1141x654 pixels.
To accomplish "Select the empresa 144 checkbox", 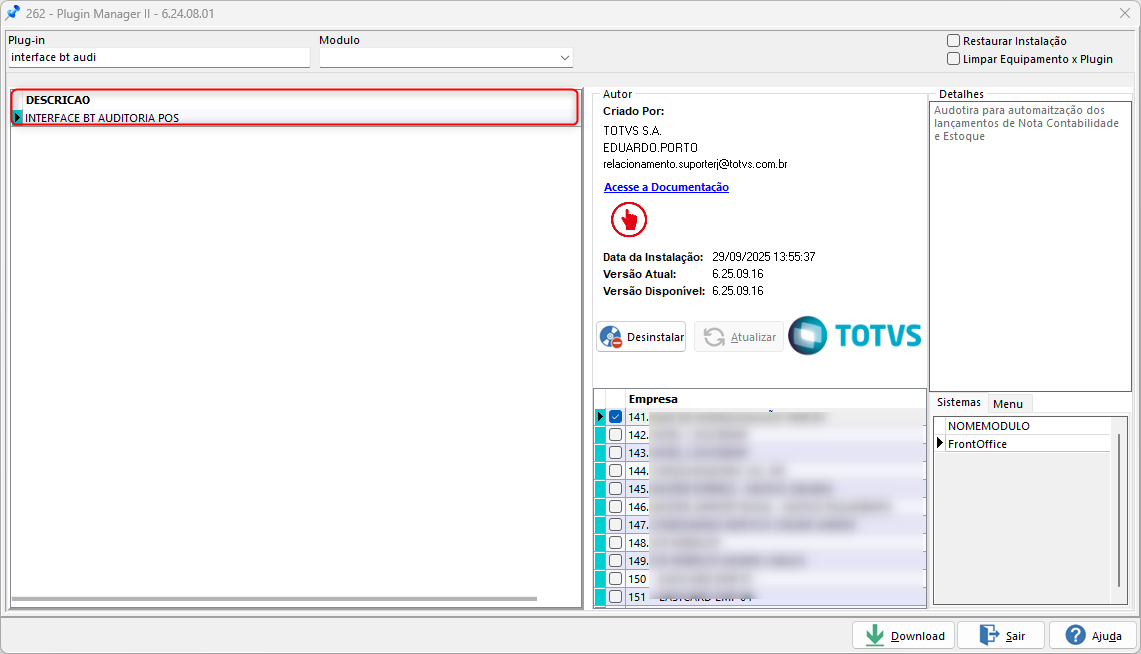I will coord(616,471).
